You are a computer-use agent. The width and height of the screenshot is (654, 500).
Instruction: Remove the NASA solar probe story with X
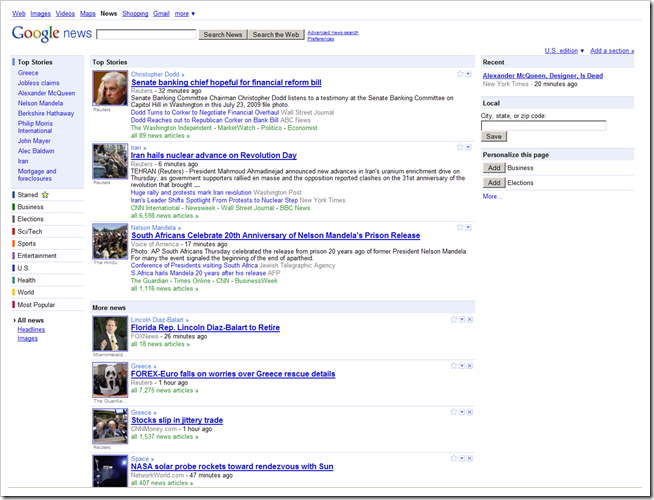(470, 458)
